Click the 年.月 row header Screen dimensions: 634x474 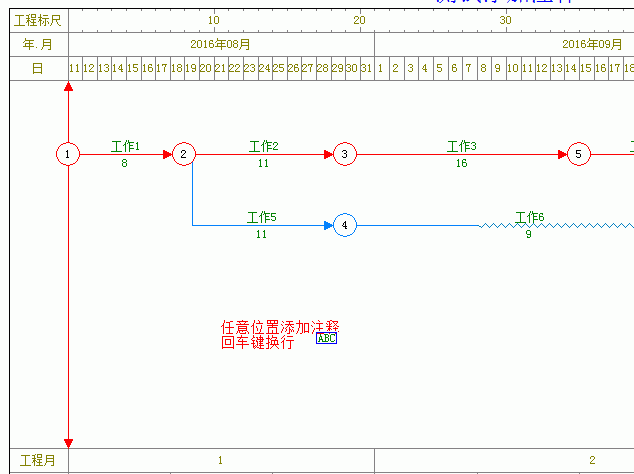click(x=39, y=44)
